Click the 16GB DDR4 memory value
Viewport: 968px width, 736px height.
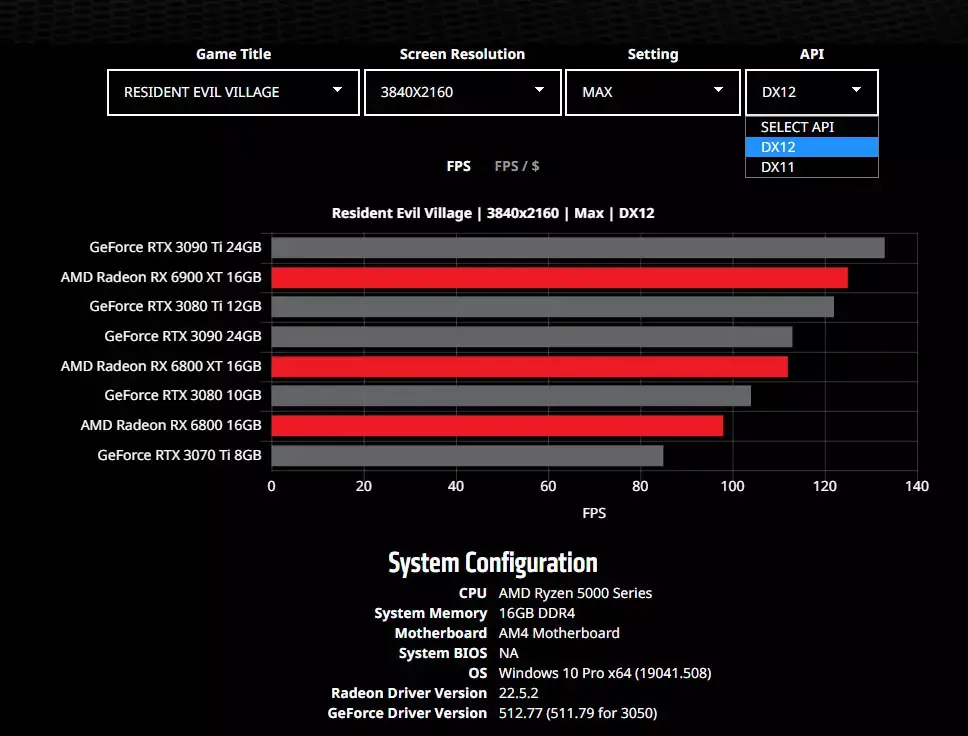536,613
